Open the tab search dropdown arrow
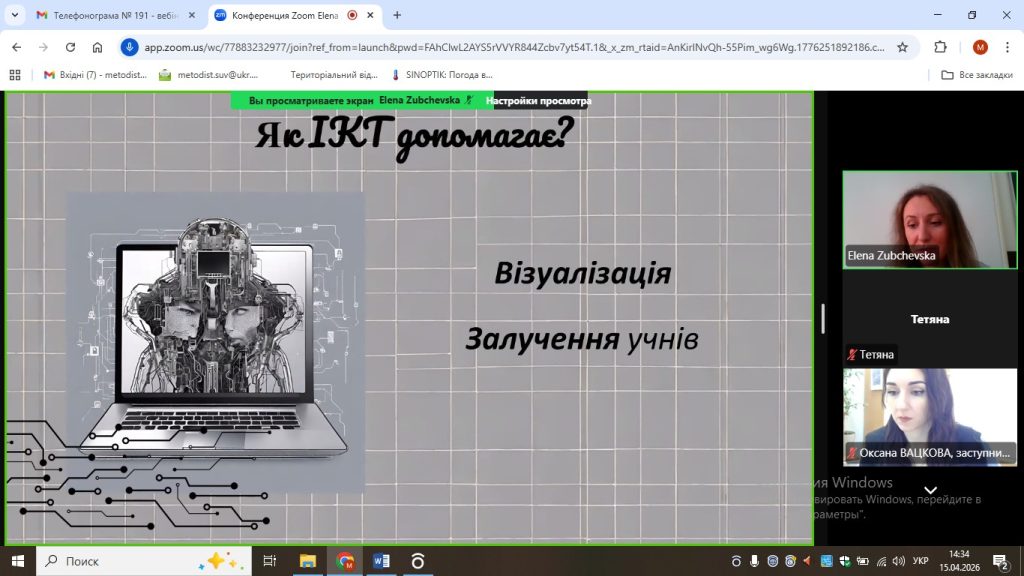This screenshot has height=576, width=1024. click(15, 15)
